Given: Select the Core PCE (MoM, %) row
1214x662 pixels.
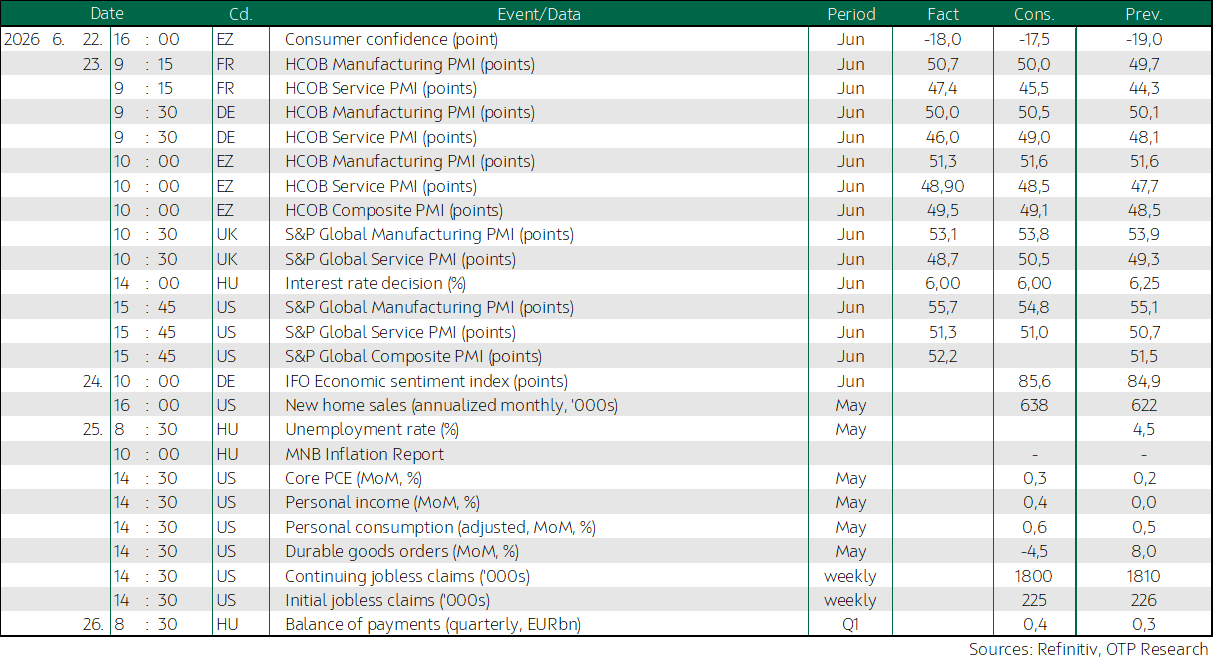Looking at the screenshot, I should coord(606,478).
